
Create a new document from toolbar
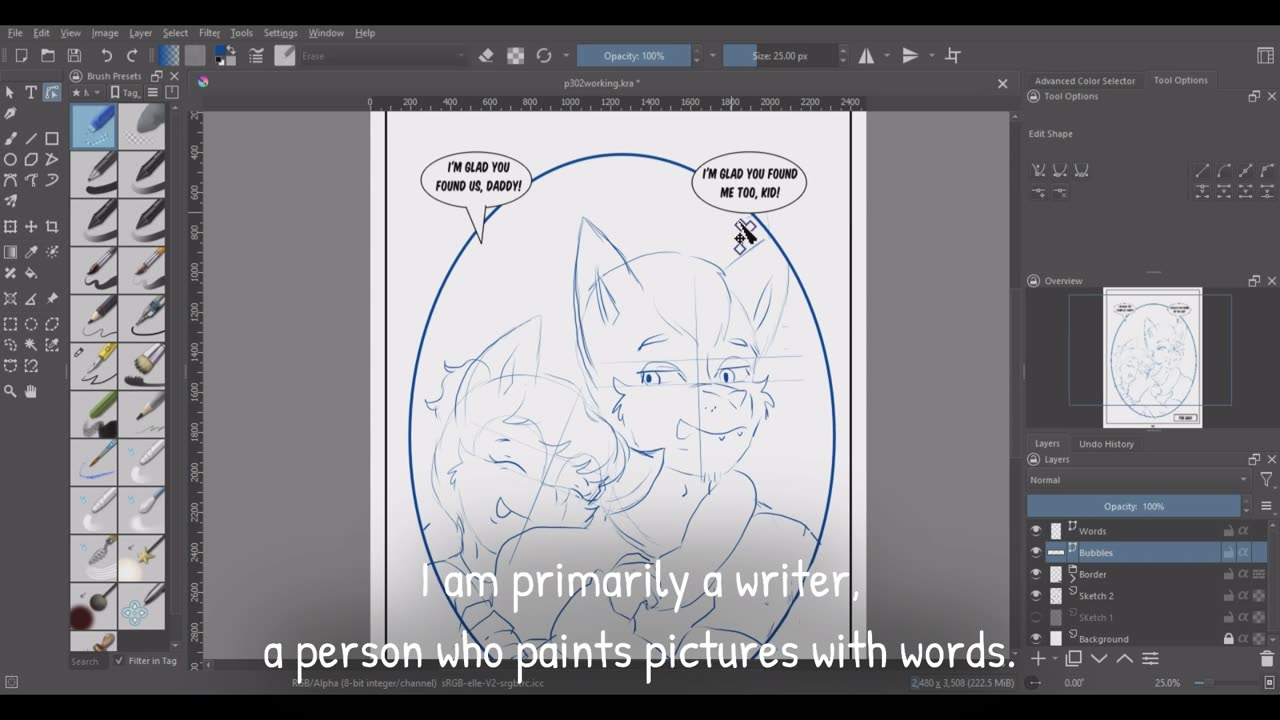(21, 56)
